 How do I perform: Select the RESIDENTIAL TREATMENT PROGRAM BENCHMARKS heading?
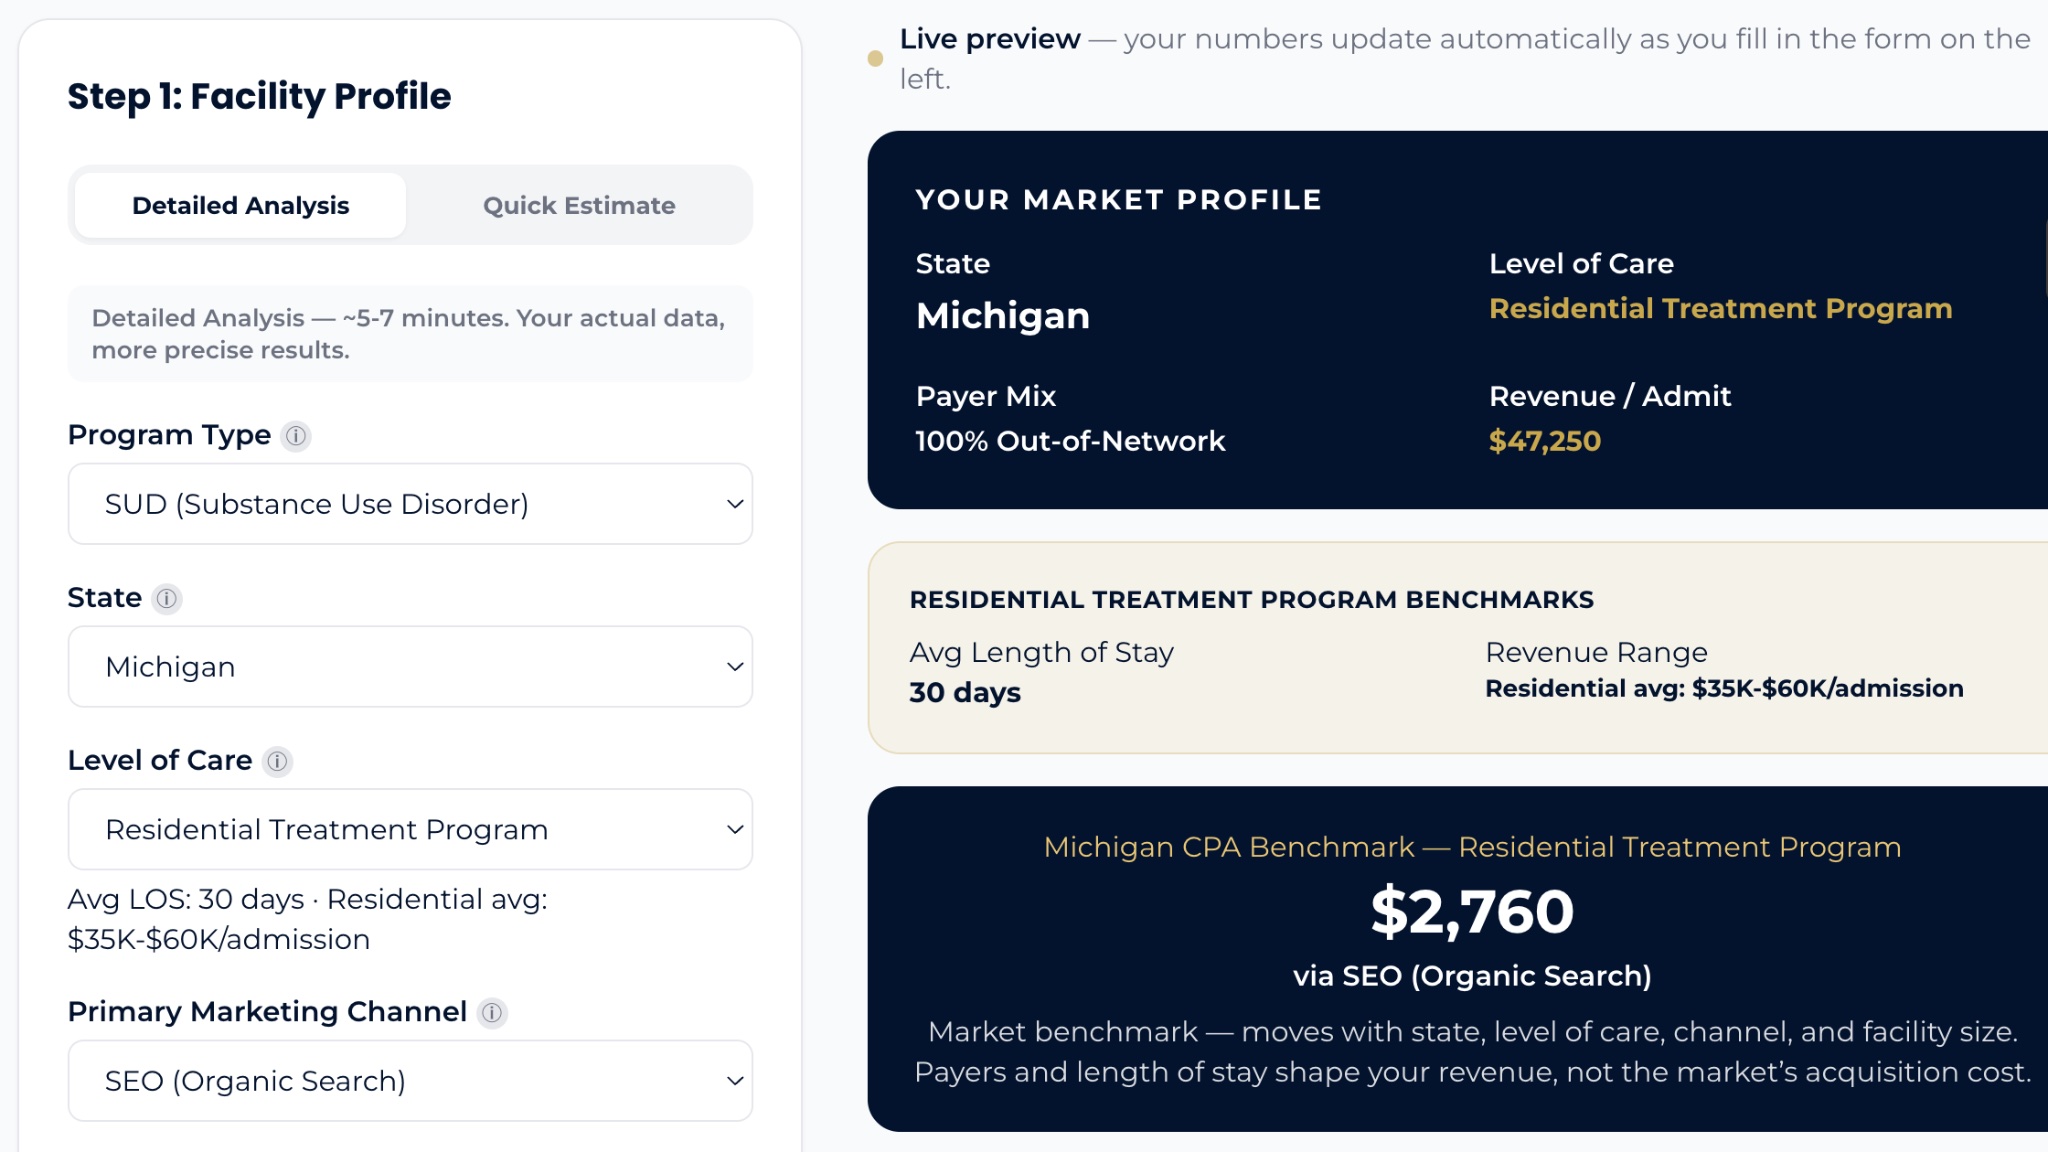[x=1251, y=600]
